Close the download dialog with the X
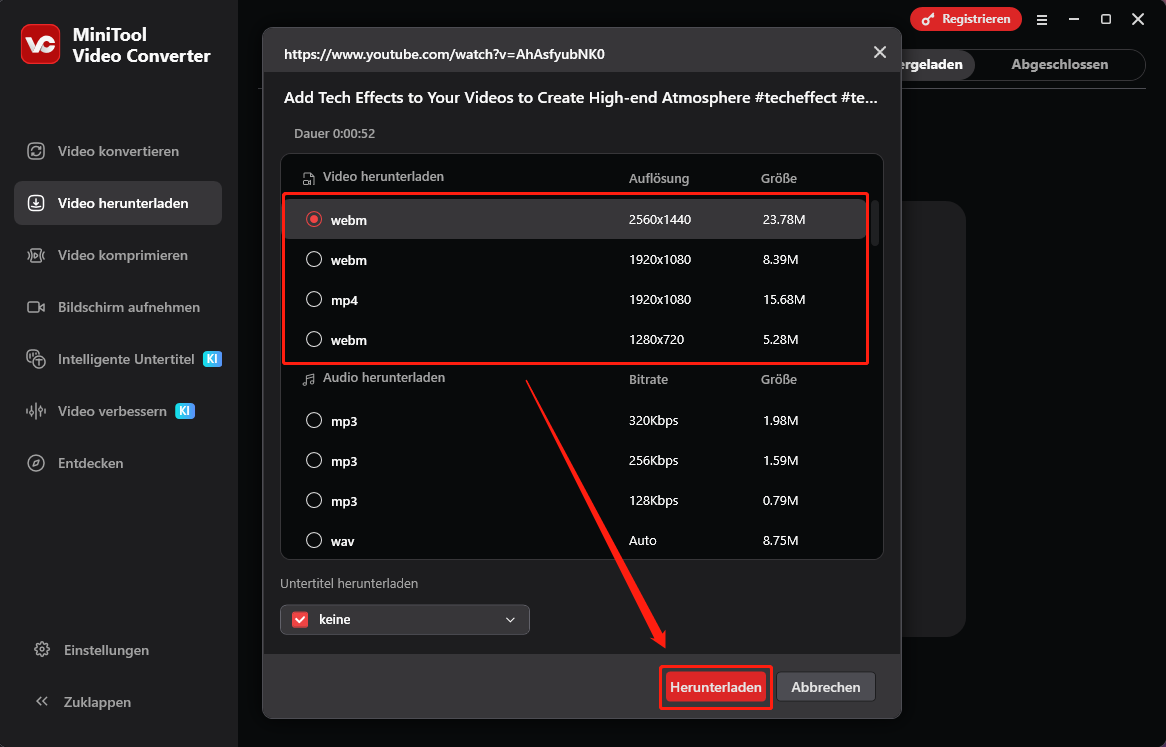This screenshot has width=1166, height=747. [880, 52]
